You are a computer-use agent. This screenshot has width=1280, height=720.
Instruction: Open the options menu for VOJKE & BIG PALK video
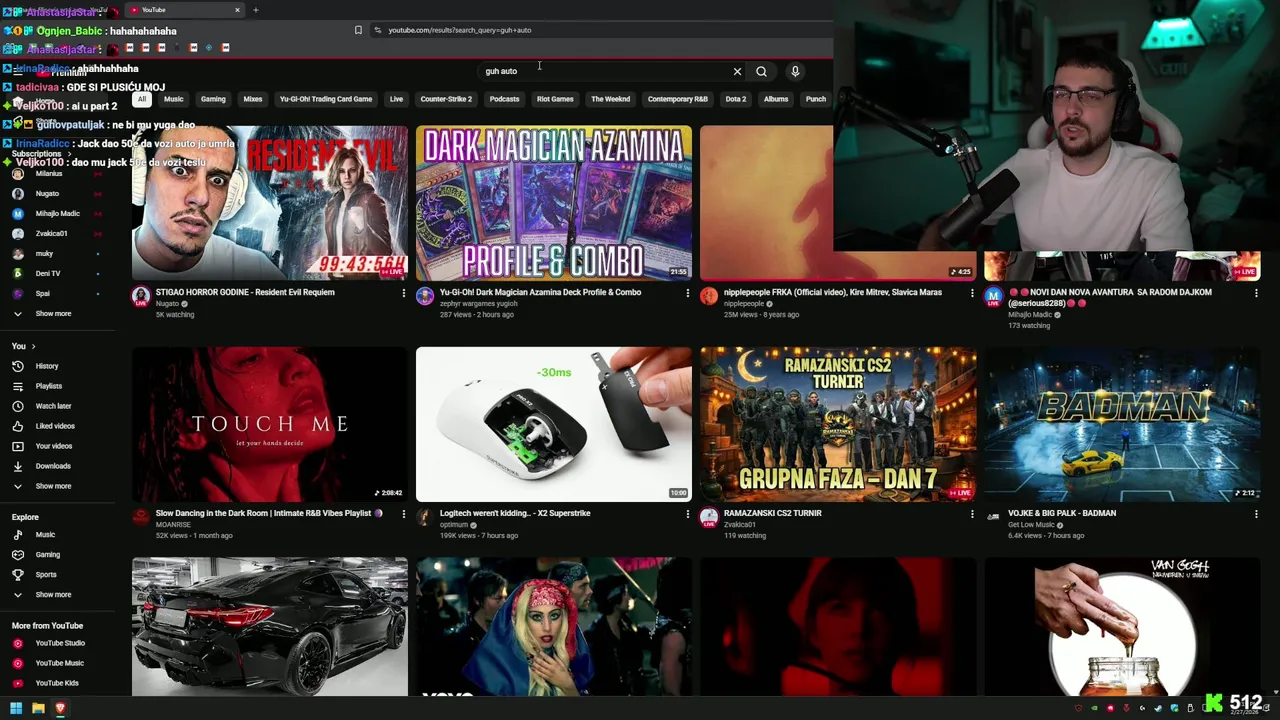(1256, 514)
